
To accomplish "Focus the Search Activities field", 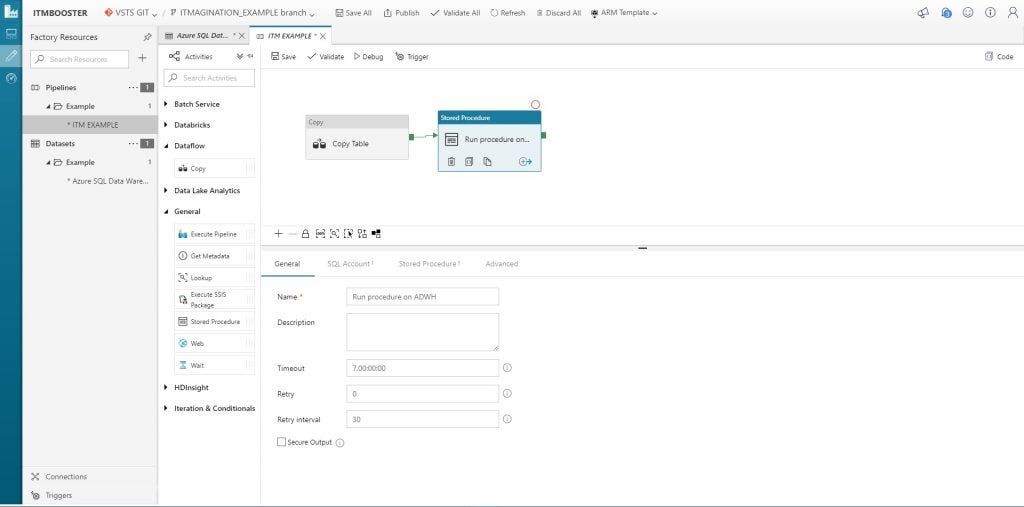I will tap(209, 78).
